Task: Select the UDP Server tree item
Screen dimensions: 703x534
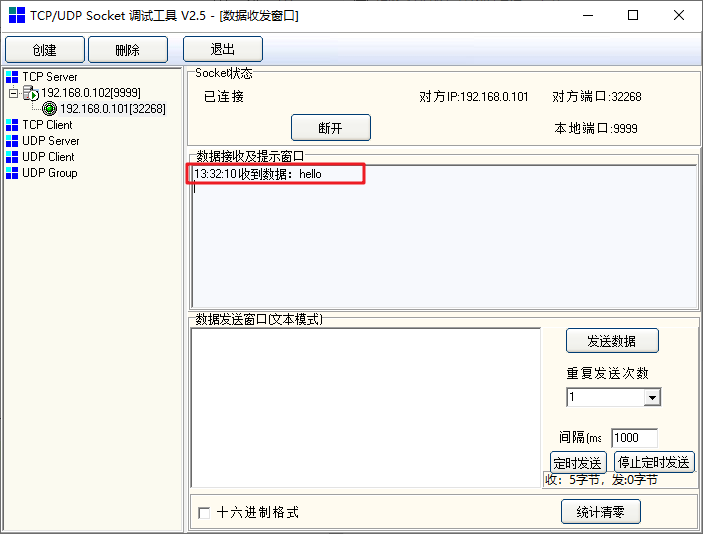Action: pos(51,141)
